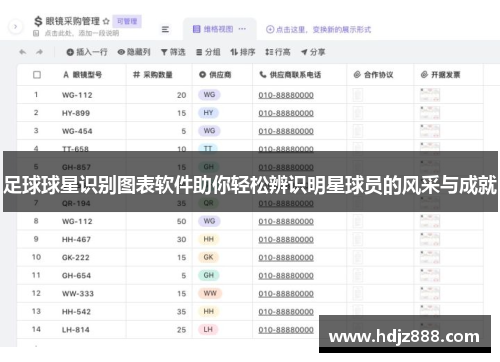
Task: Select the WG-112 cell in row 8
Action: 77,221
